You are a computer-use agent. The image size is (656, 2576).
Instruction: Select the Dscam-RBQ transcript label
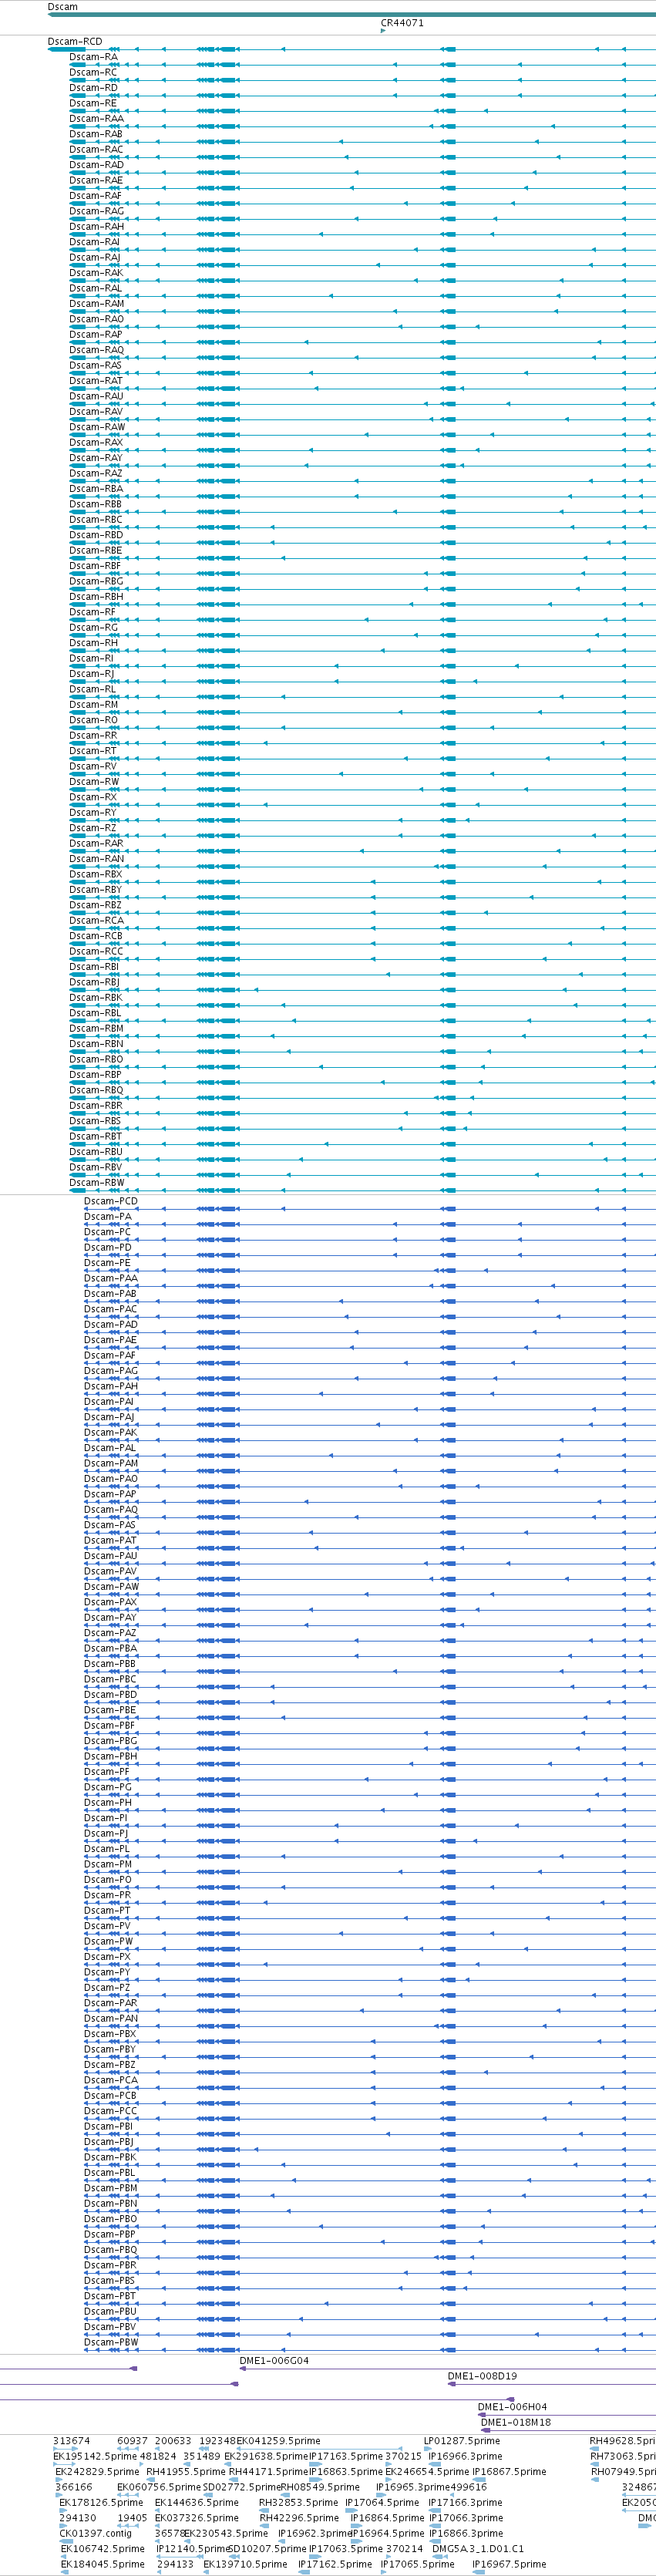point(97,1090)
